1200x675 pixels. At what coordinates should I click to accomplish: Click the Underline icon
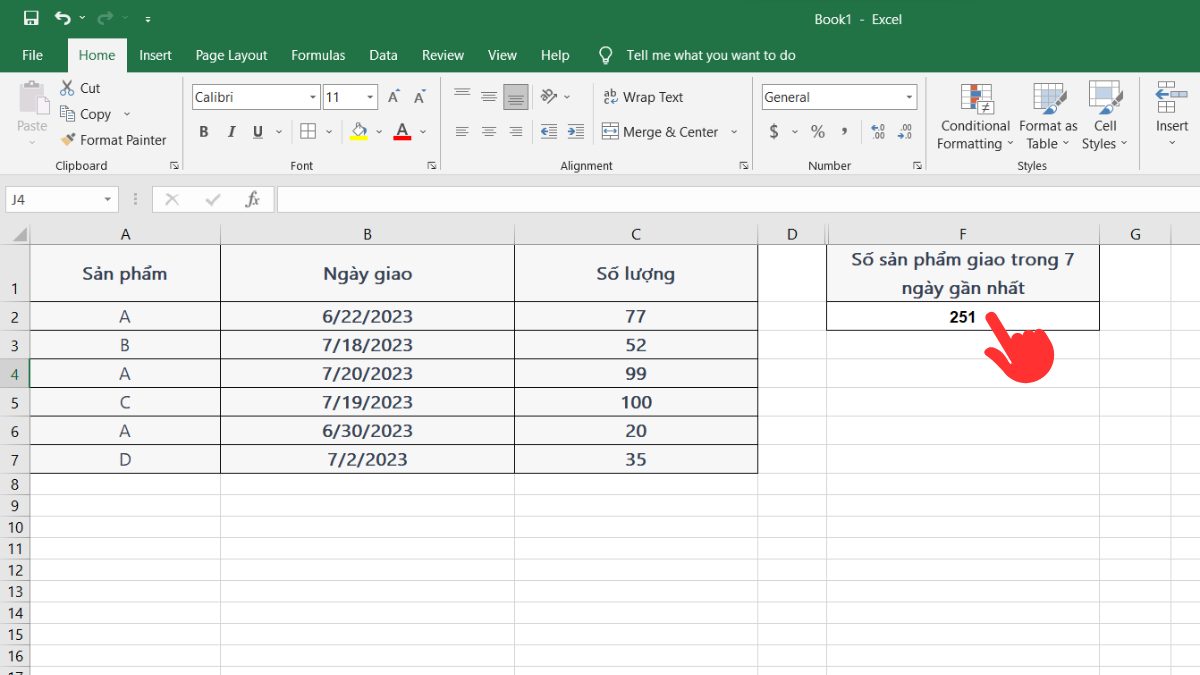pyautogui.click(x=258, y=131)
